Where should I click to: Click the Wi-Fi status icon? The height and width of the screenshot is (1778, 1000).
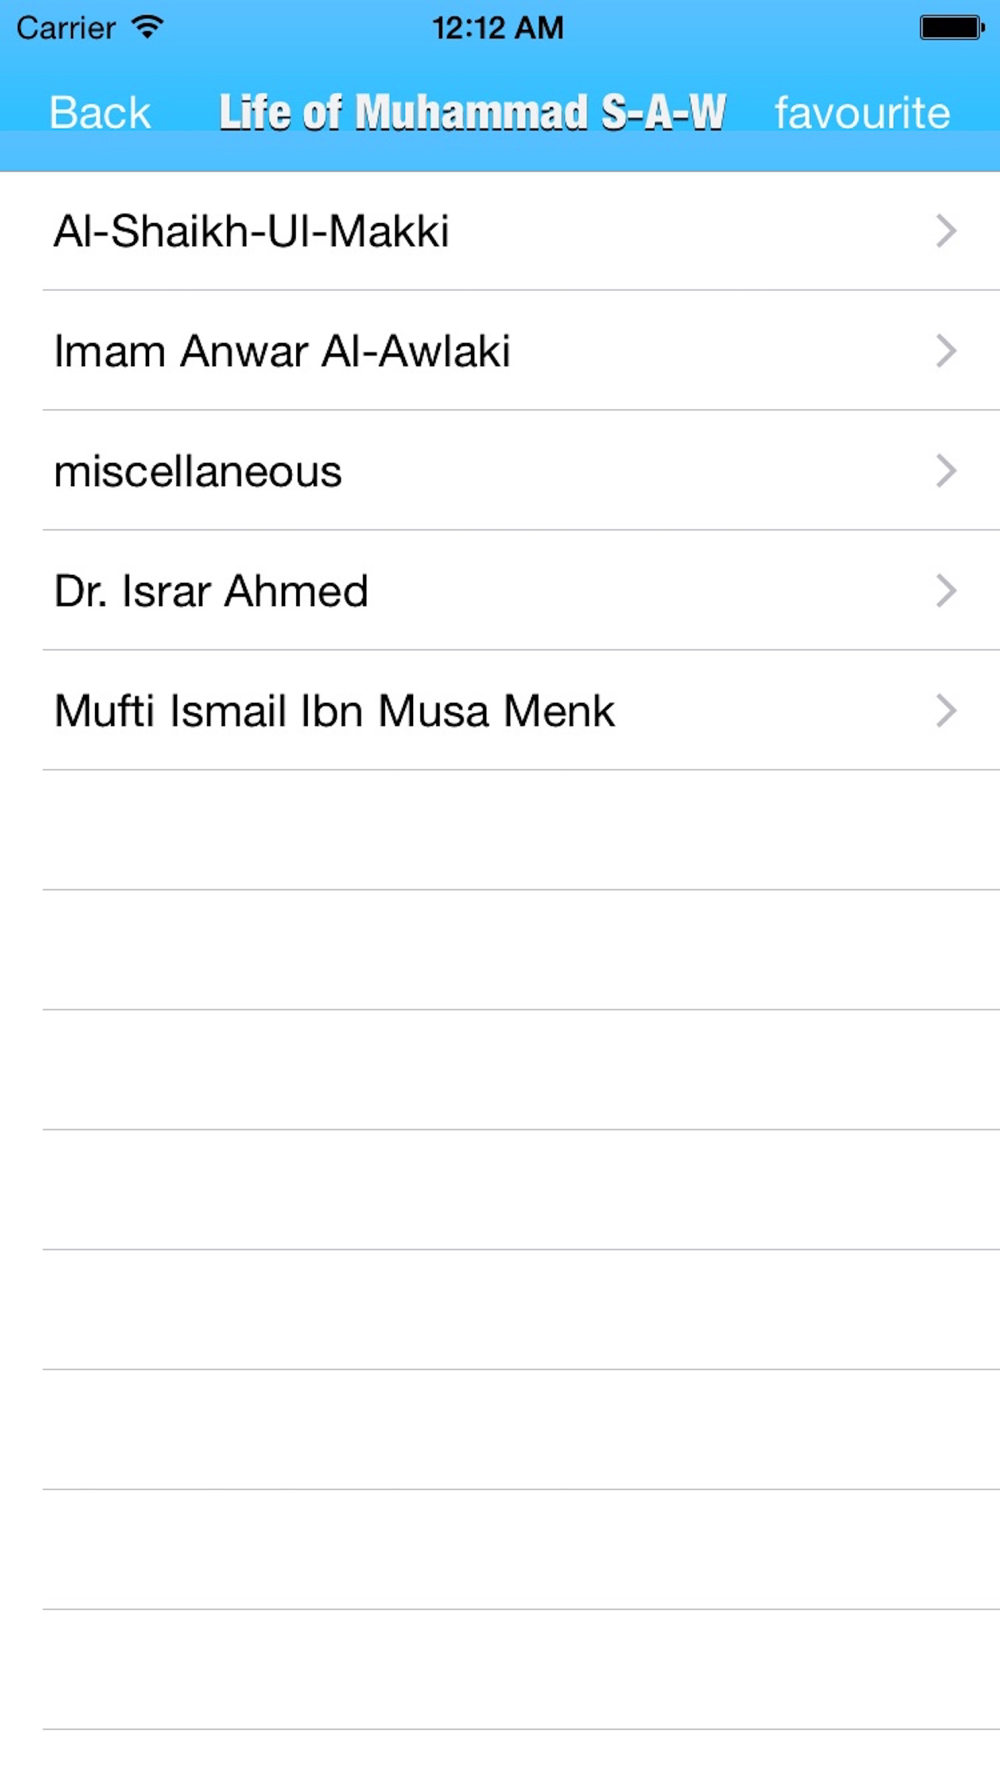tap(147, 27)
